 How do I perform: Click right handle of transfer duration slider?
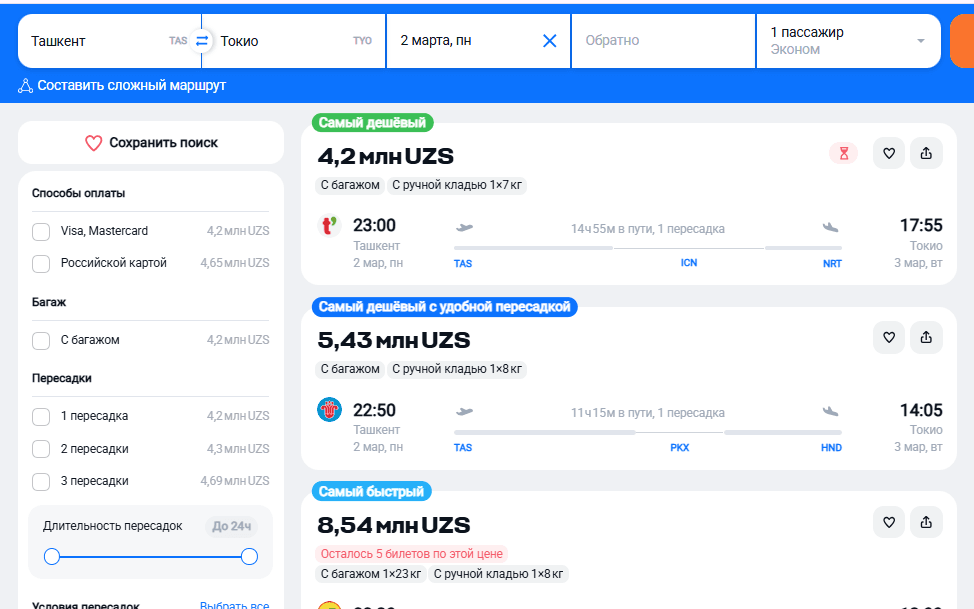click(249, 557)
